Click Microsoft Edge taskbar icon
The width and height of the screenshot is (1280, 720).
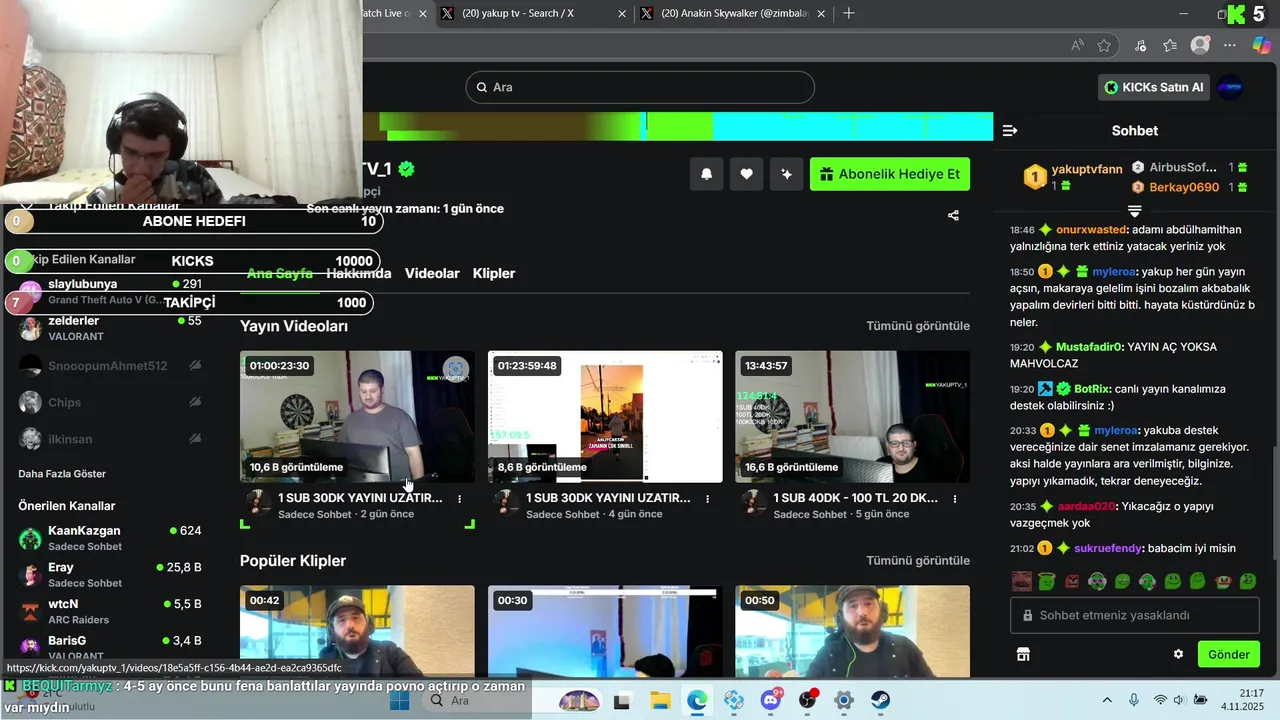(697, 700)
